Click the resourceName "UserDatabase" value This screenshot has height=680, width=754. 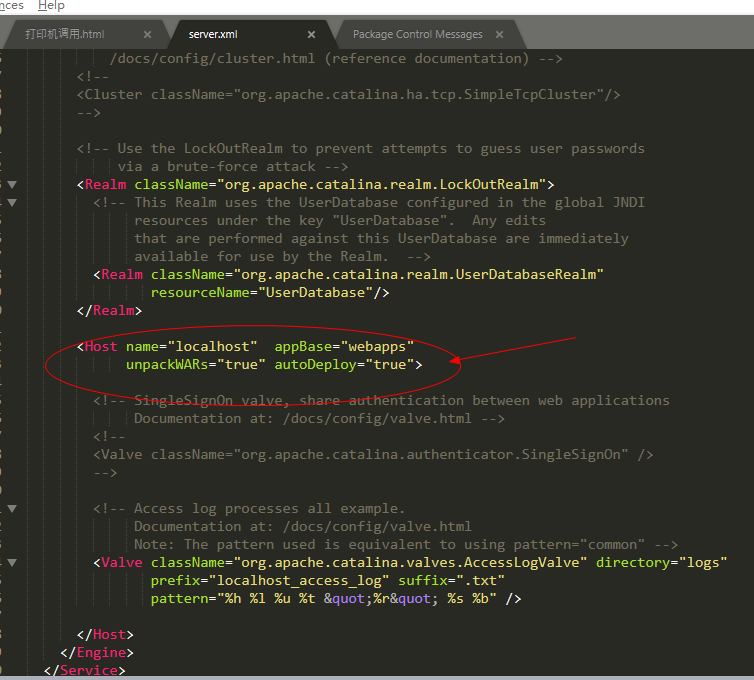point(315,292)
